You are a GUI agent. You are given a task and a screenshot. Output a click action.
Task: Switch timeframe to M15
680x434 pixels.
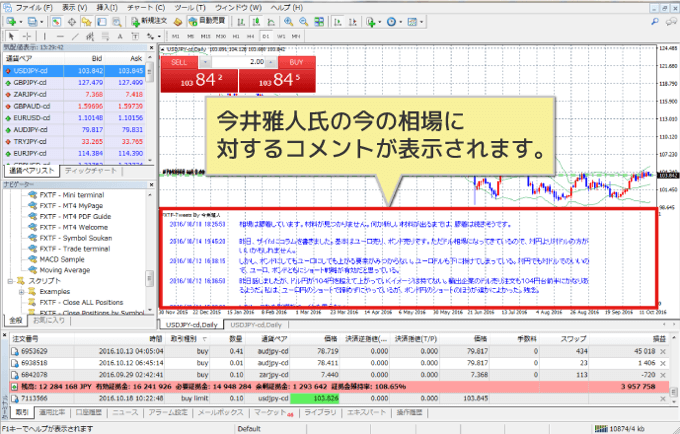point(206,36)
